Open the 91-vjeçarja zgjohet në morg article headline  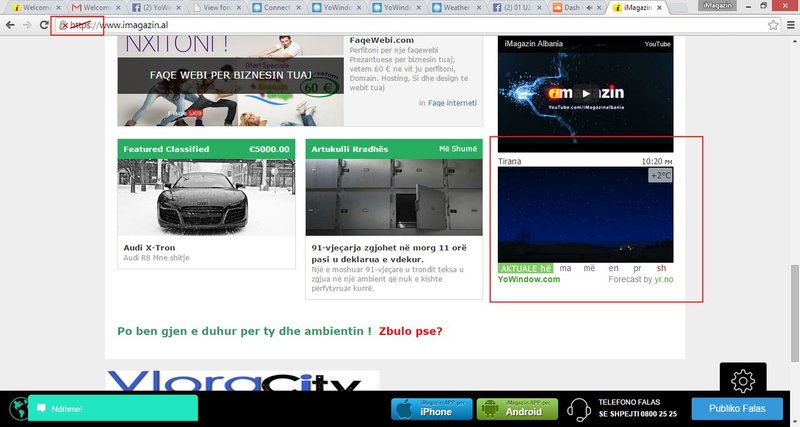389,253
